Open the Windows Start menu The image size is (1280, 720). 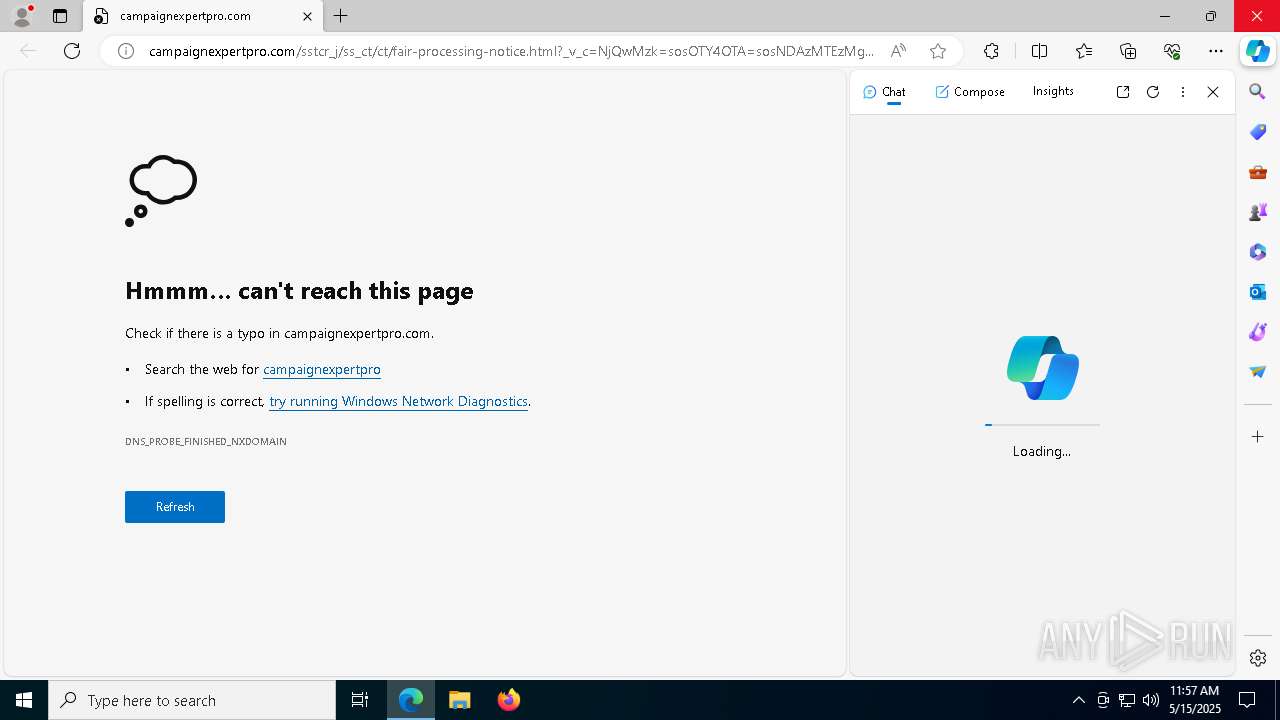pos(24,700)
